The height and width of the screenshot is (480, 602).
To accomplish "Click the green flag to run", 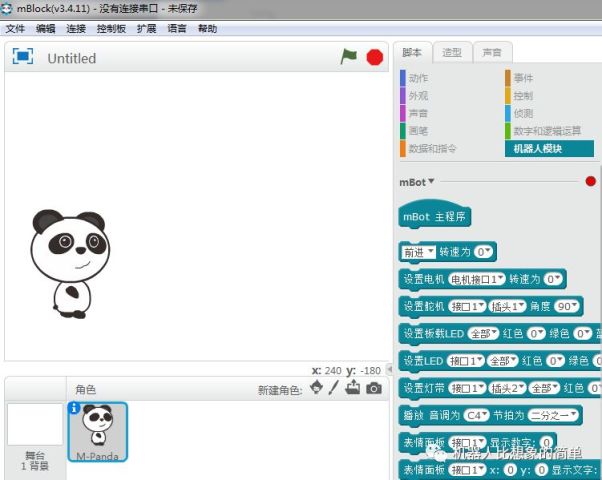I will [x=349, y=57].
